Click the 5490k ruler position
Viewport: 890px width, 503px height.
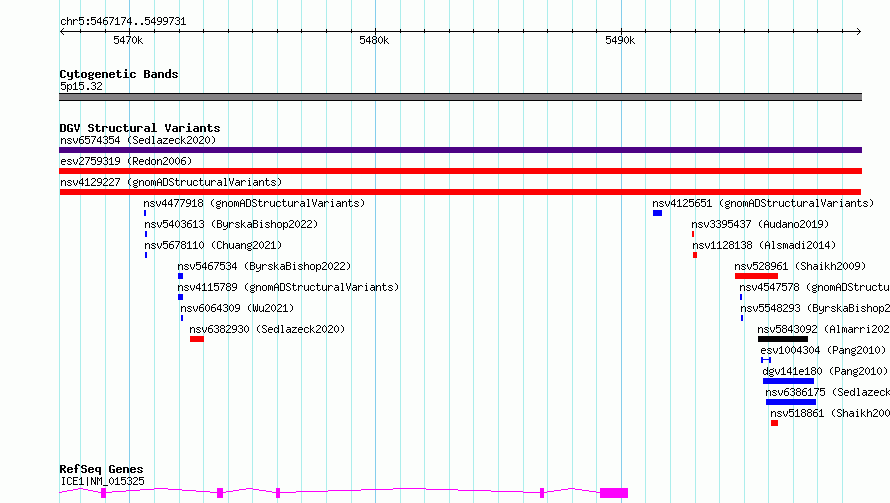[620, 40]
